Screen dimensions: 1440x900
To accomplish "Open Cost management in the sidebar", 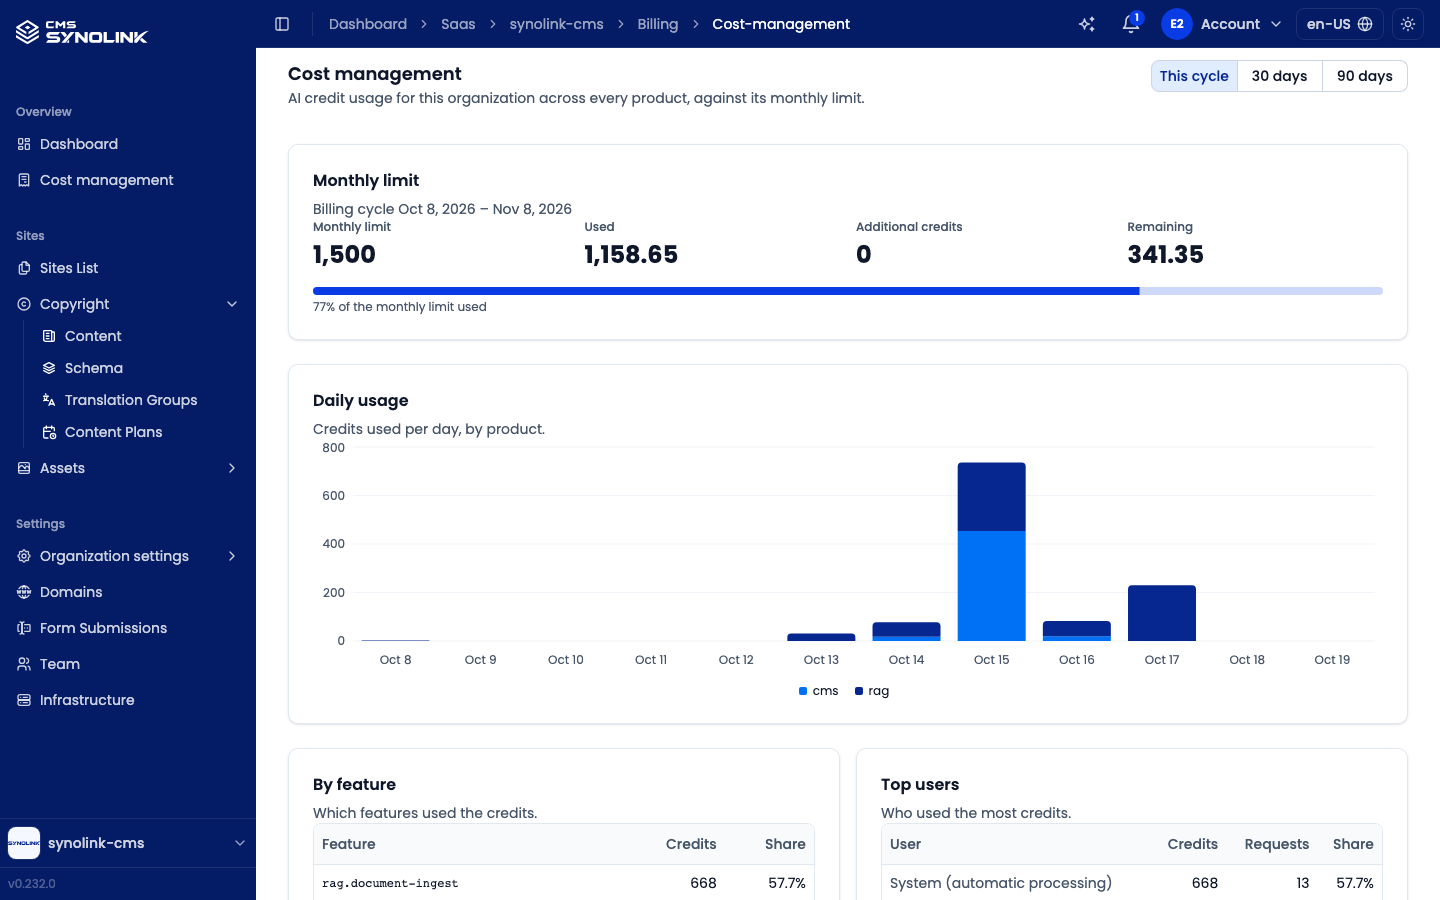I will point(128,180).
